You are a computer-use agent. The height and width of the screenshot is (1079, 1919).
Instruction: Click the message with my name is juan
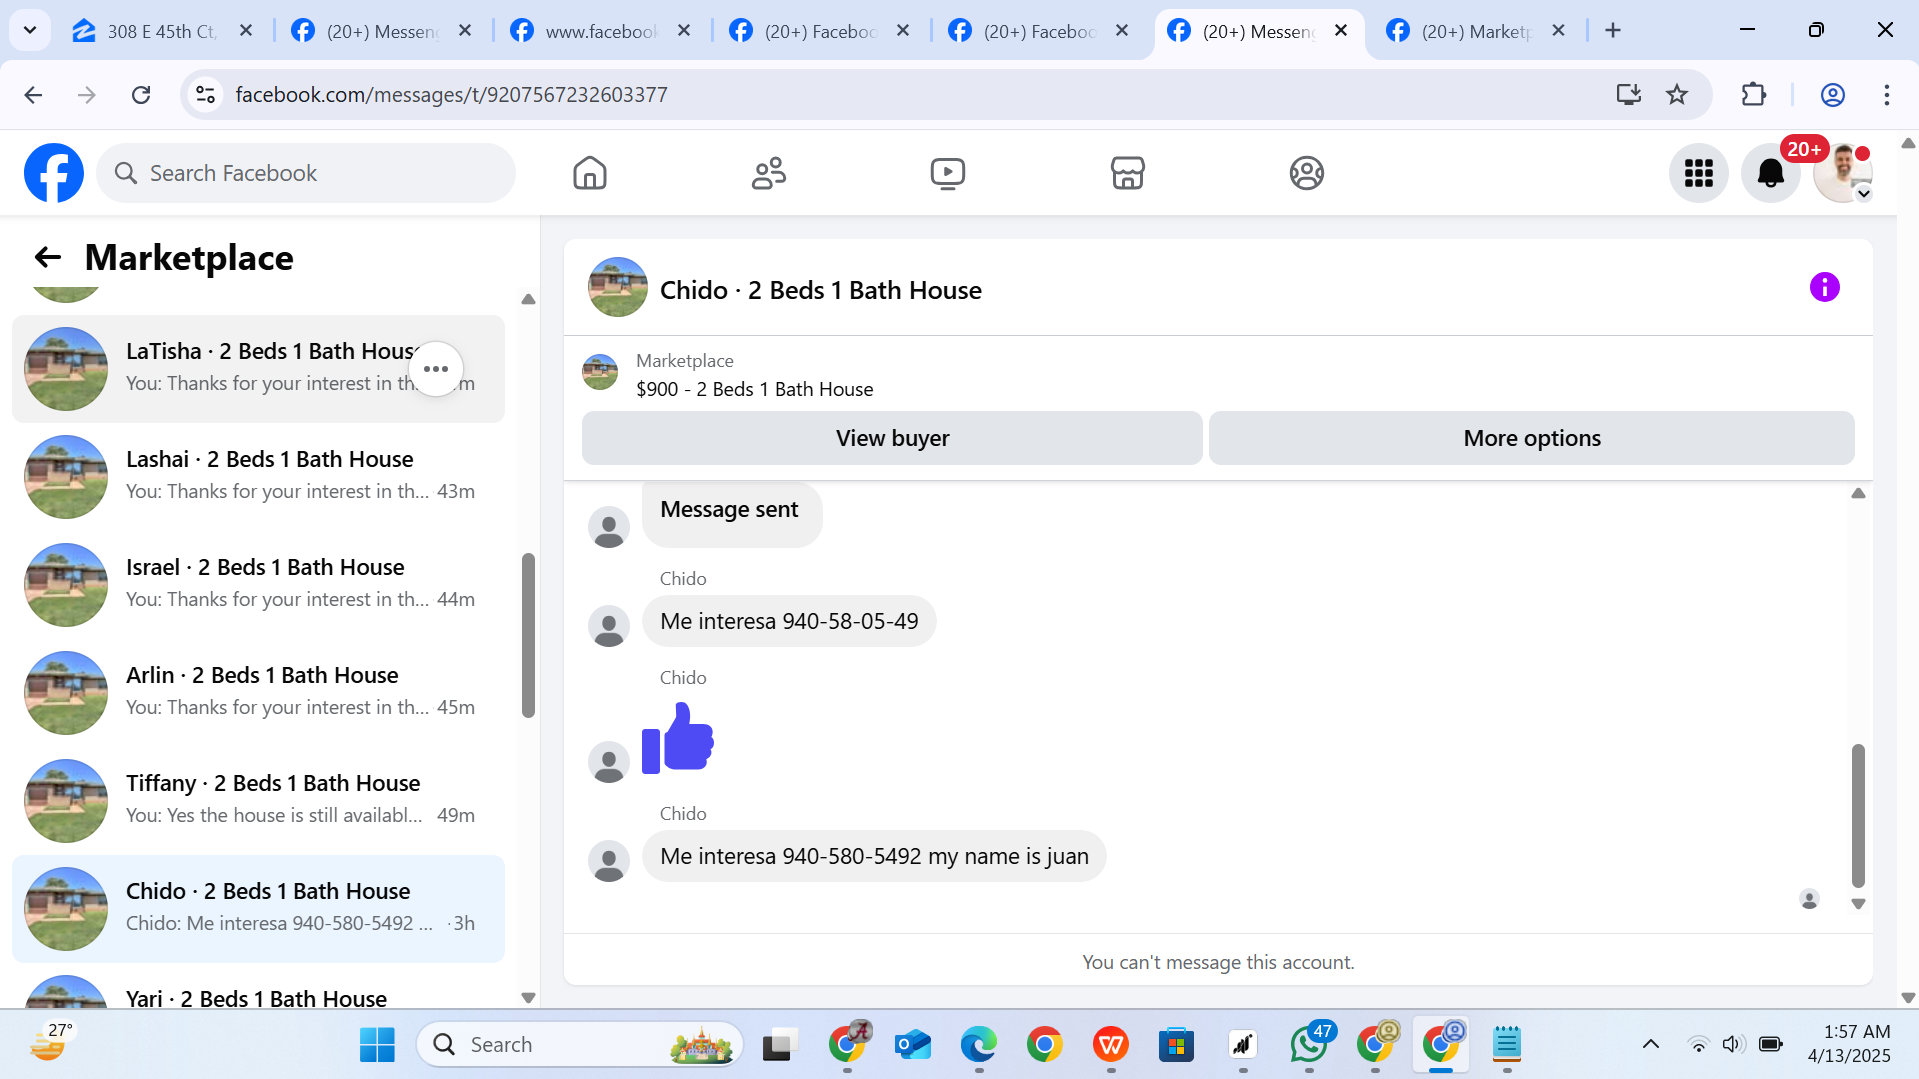pos(874,856)
